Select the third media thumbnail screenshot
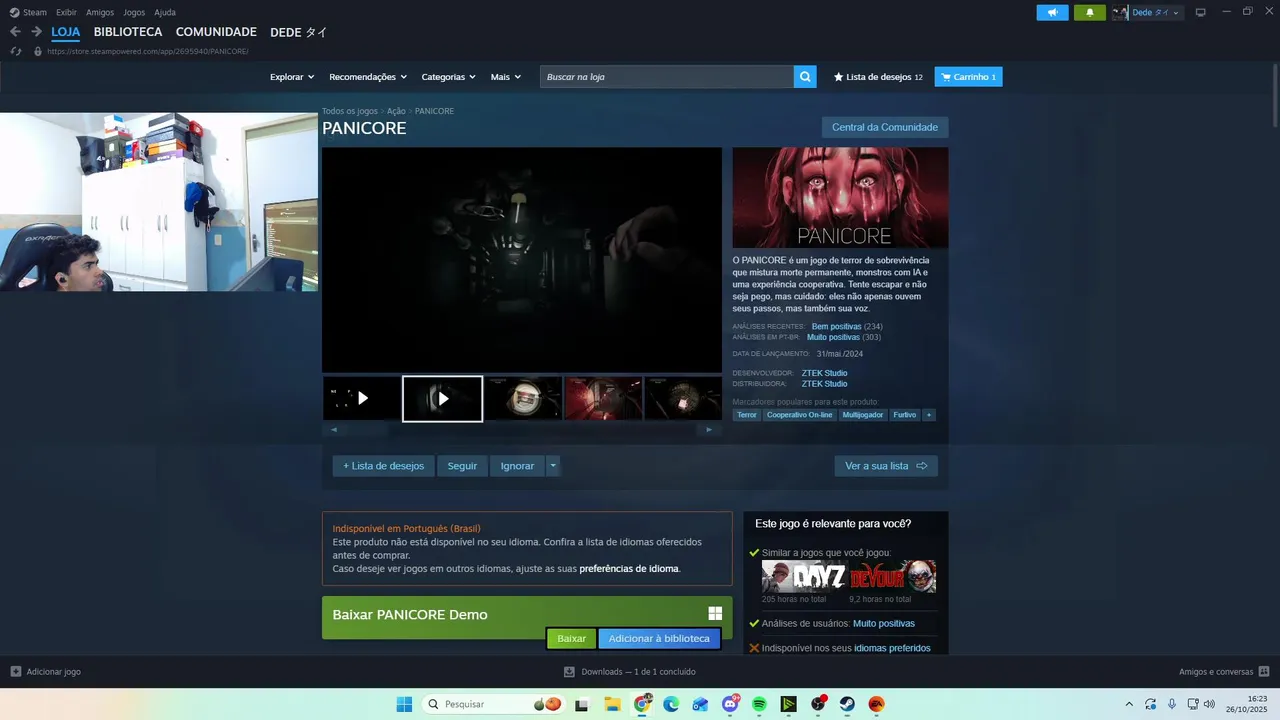This screenshot has width=1280, height=720. [x=522, y=398]
